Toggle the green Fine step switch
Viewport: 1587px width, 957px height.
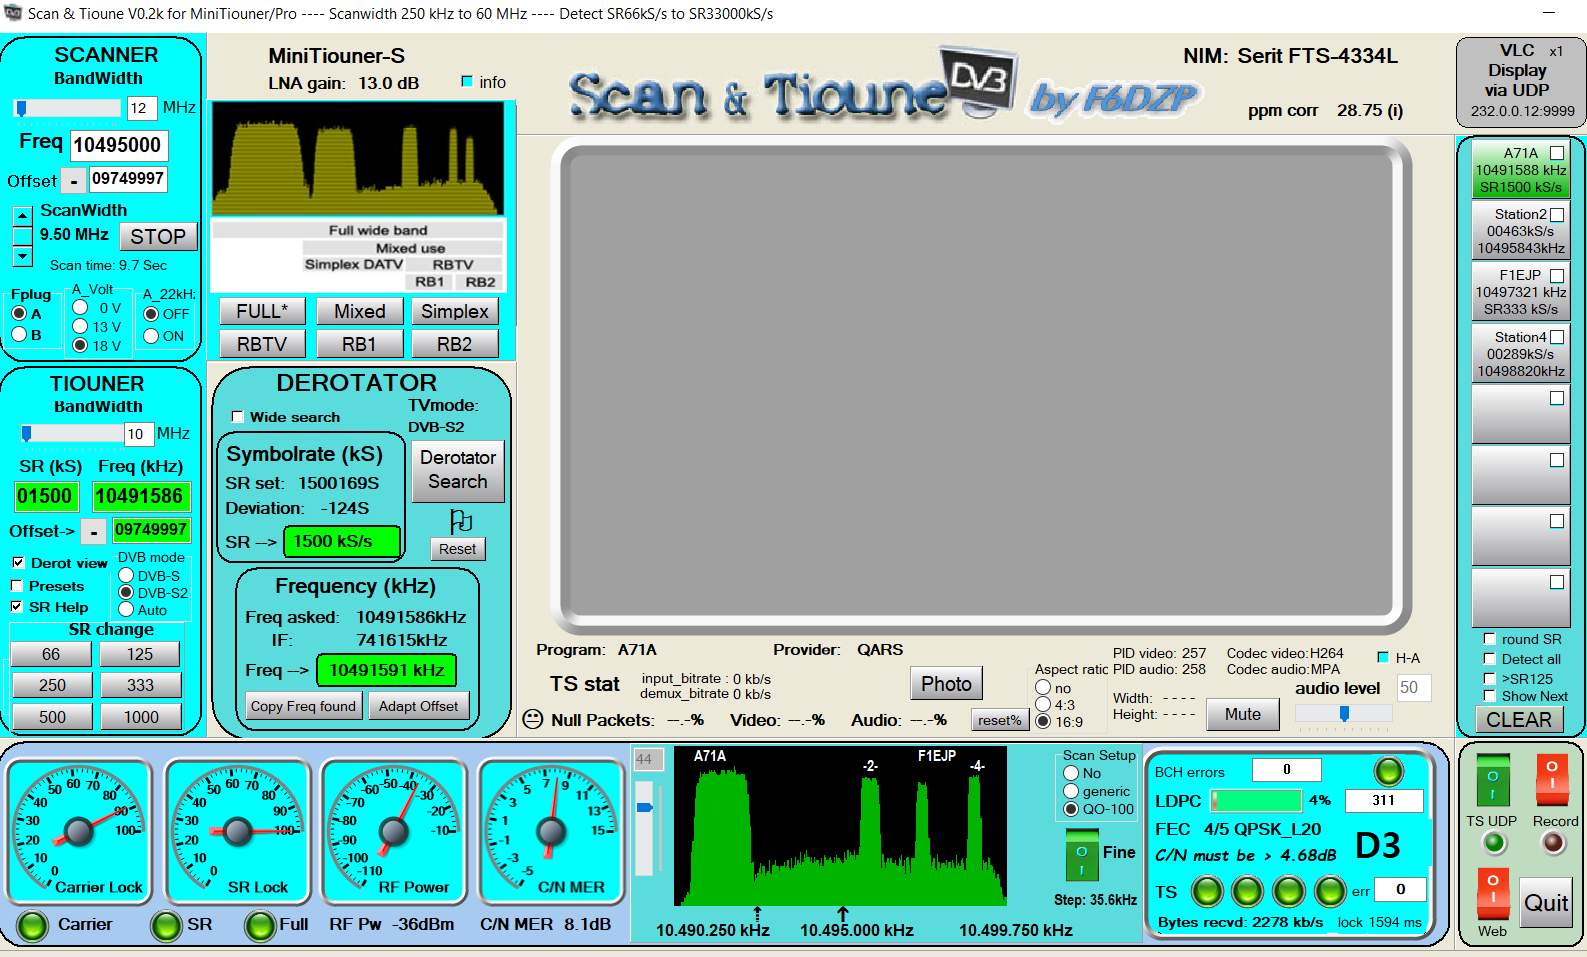[1081, 858]
